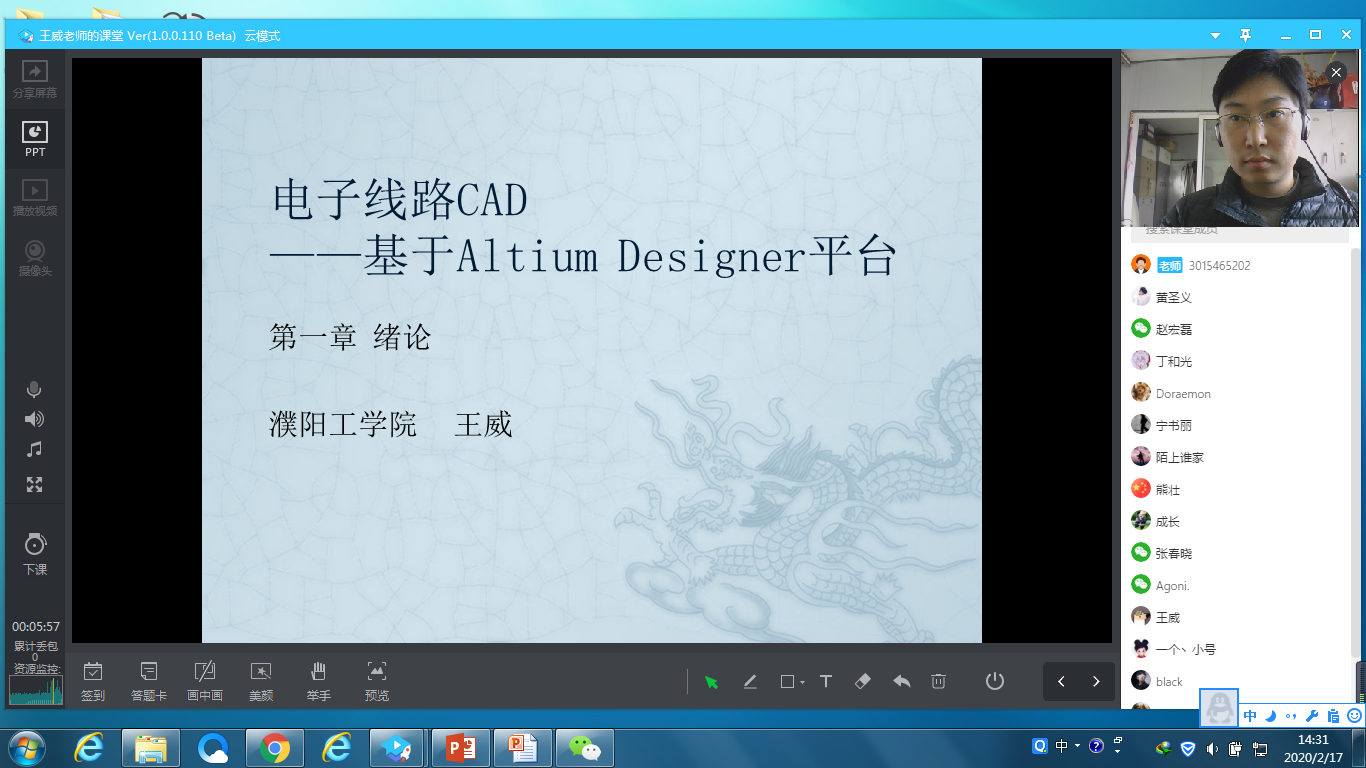Go to next slide arrow
This screenshot has width=1366, height=768.
tap(1096, 682)
